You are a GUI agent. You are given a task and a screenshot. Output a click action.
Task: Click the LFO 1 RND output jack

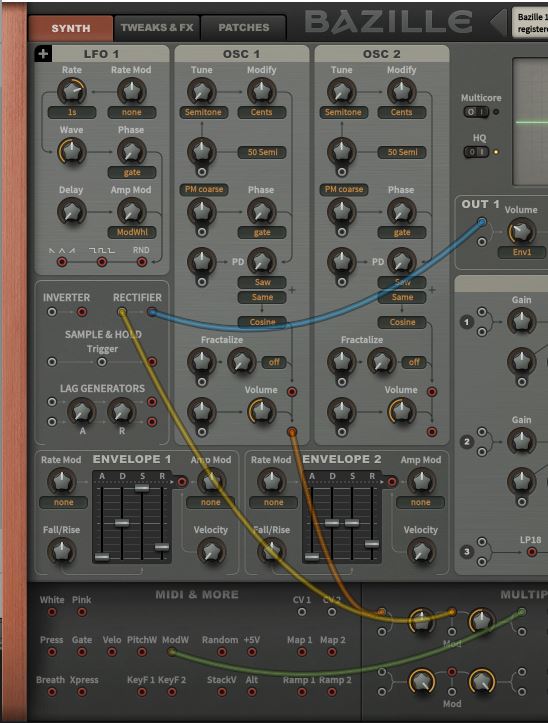[x=142, y=262]
